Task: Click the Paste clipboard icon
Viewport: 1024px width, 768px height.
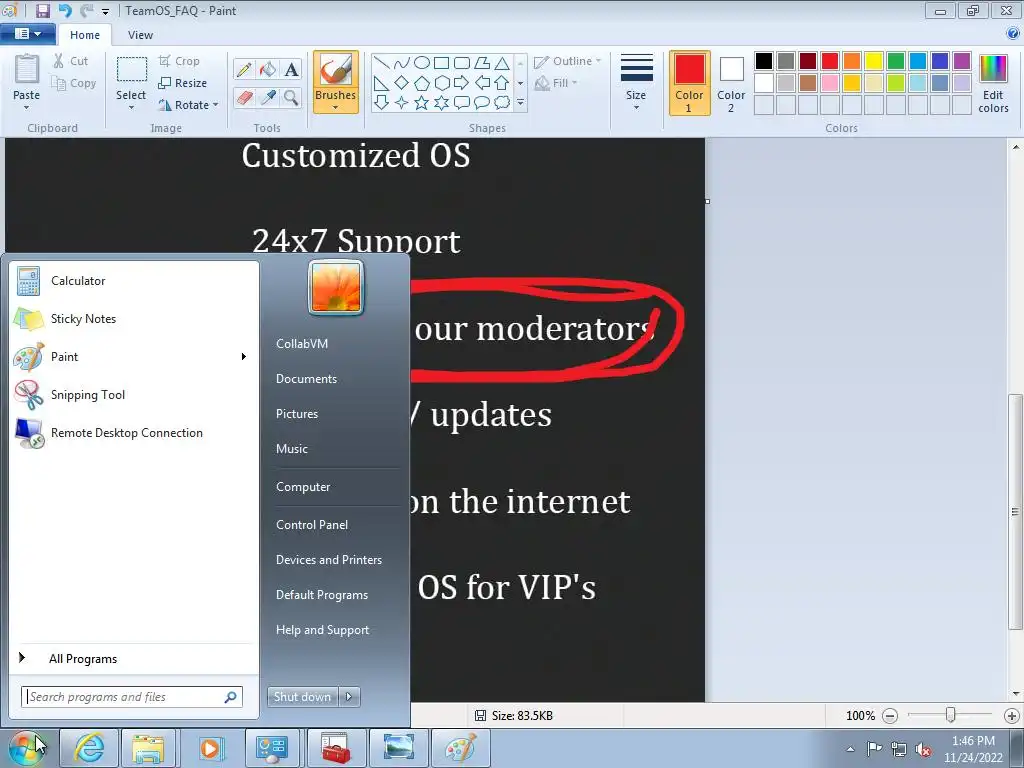Action: point(27,70)
